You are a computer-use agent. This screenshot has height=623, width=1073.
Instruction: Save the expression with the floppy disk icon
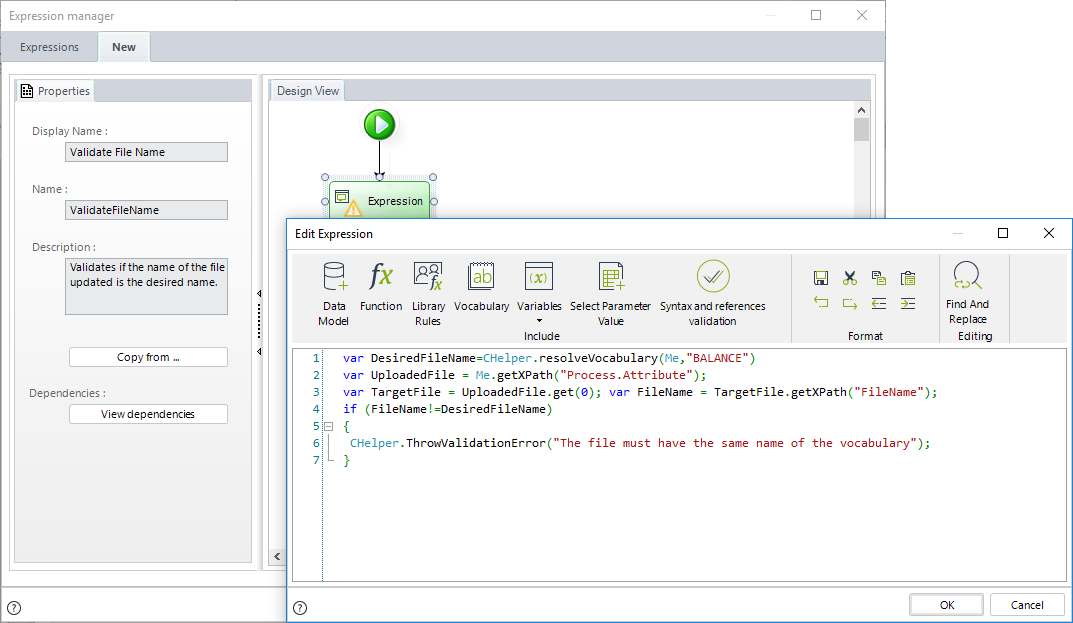[x=820, y=278]
